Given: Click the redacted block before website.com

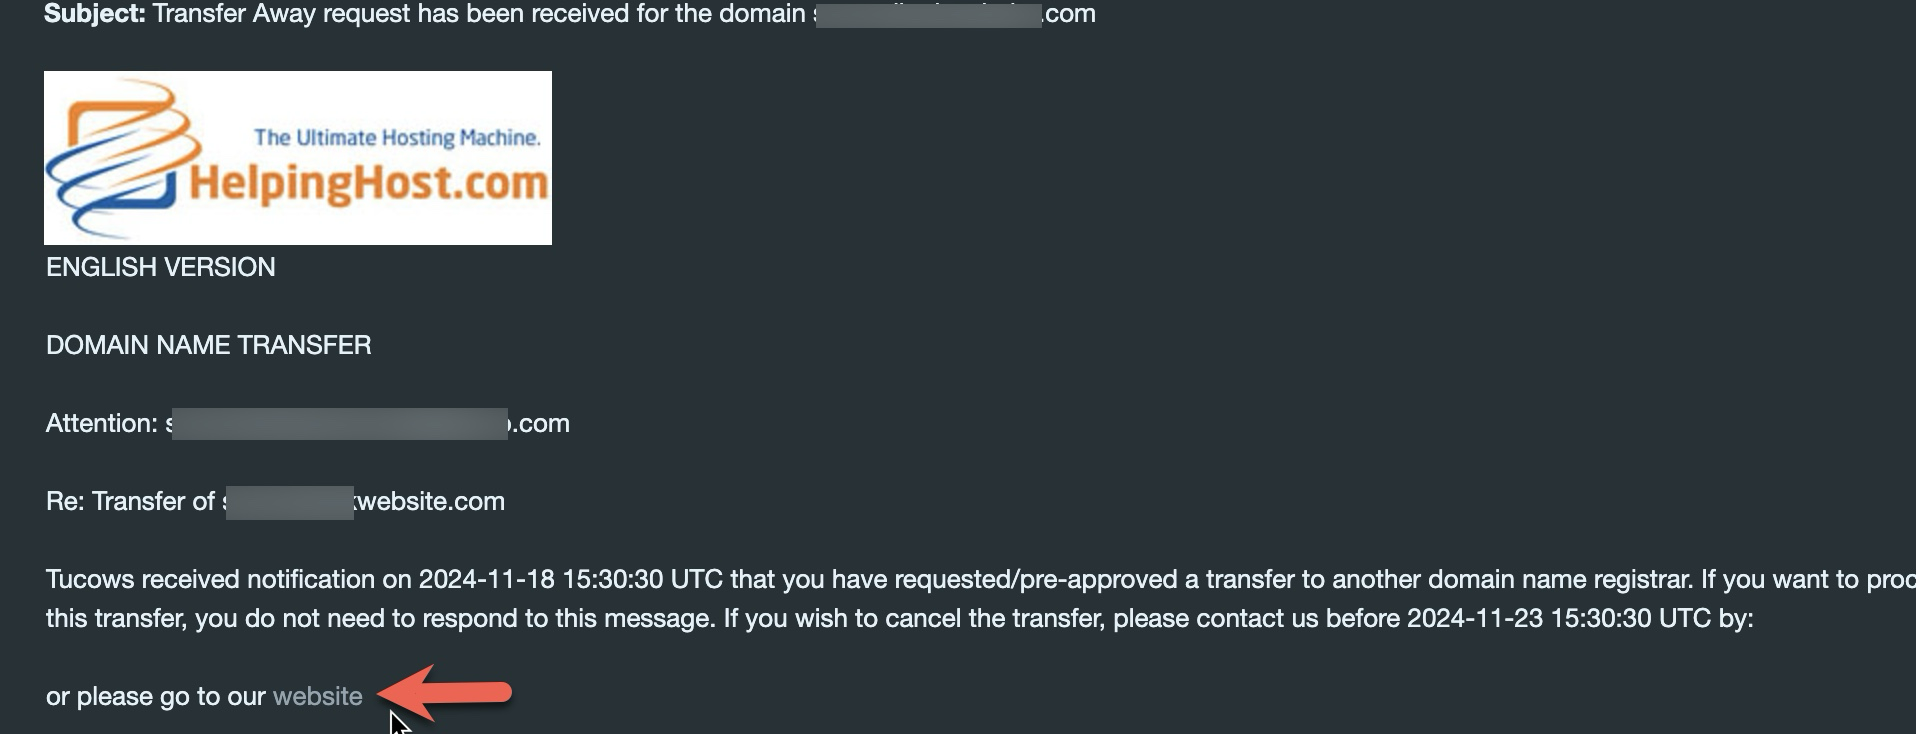Looking at the screenshot, I should coord(289,502).
